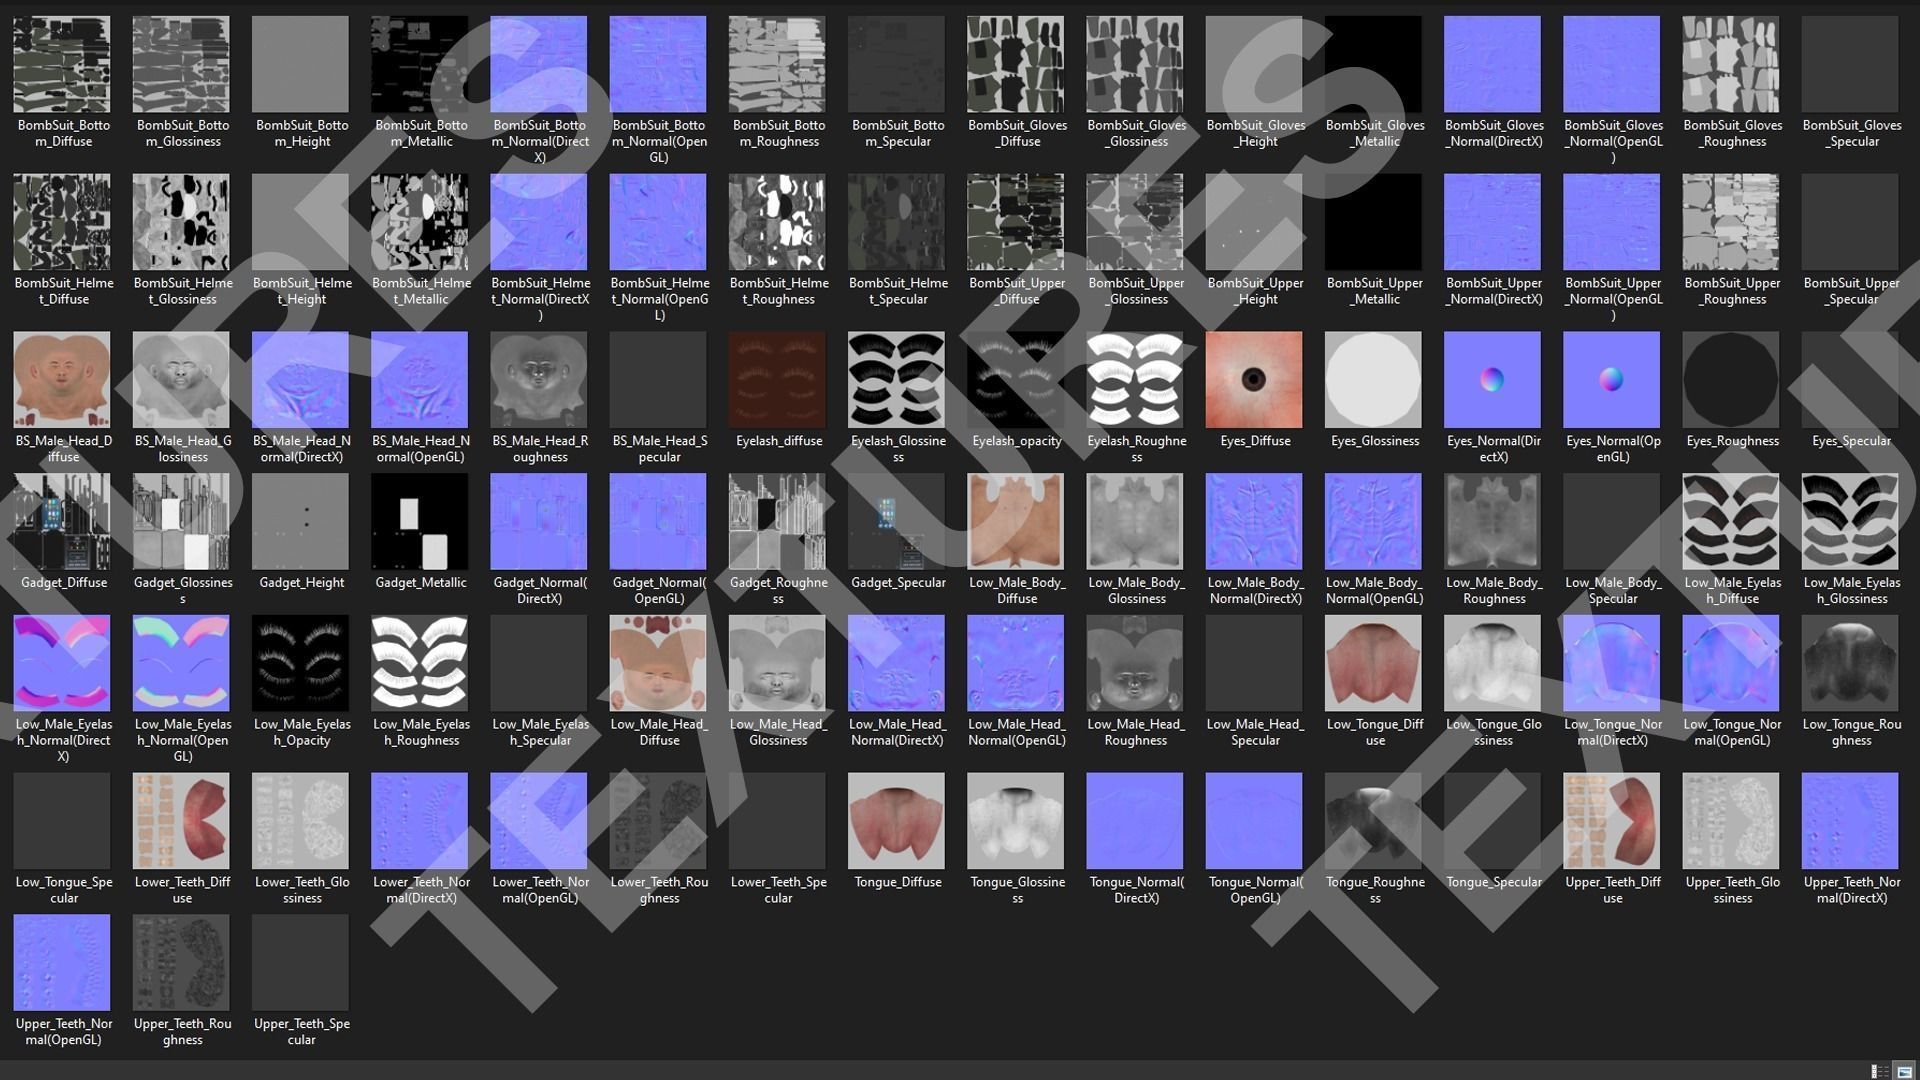
Task: Select the BombSuit_Bottom_Diffuse texture file
Action: (62, 64)
